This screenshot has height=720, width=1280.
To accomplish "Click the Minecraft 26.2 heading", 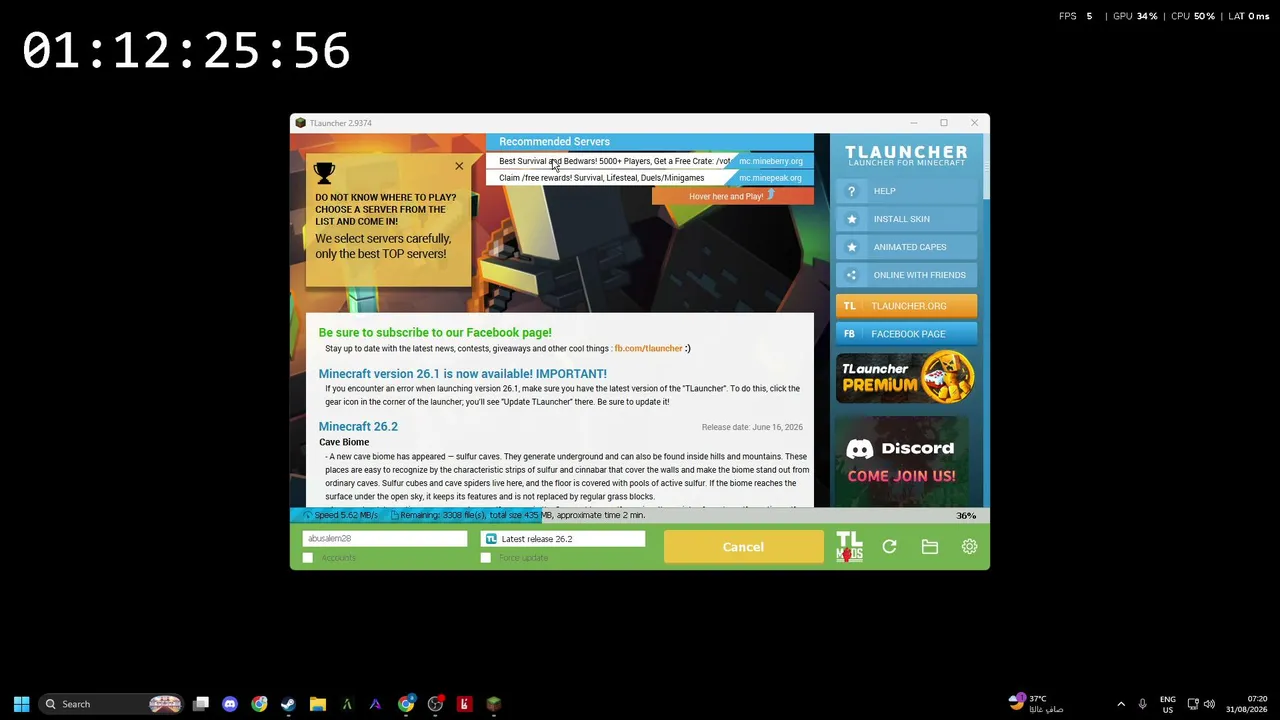I will 358,427.
